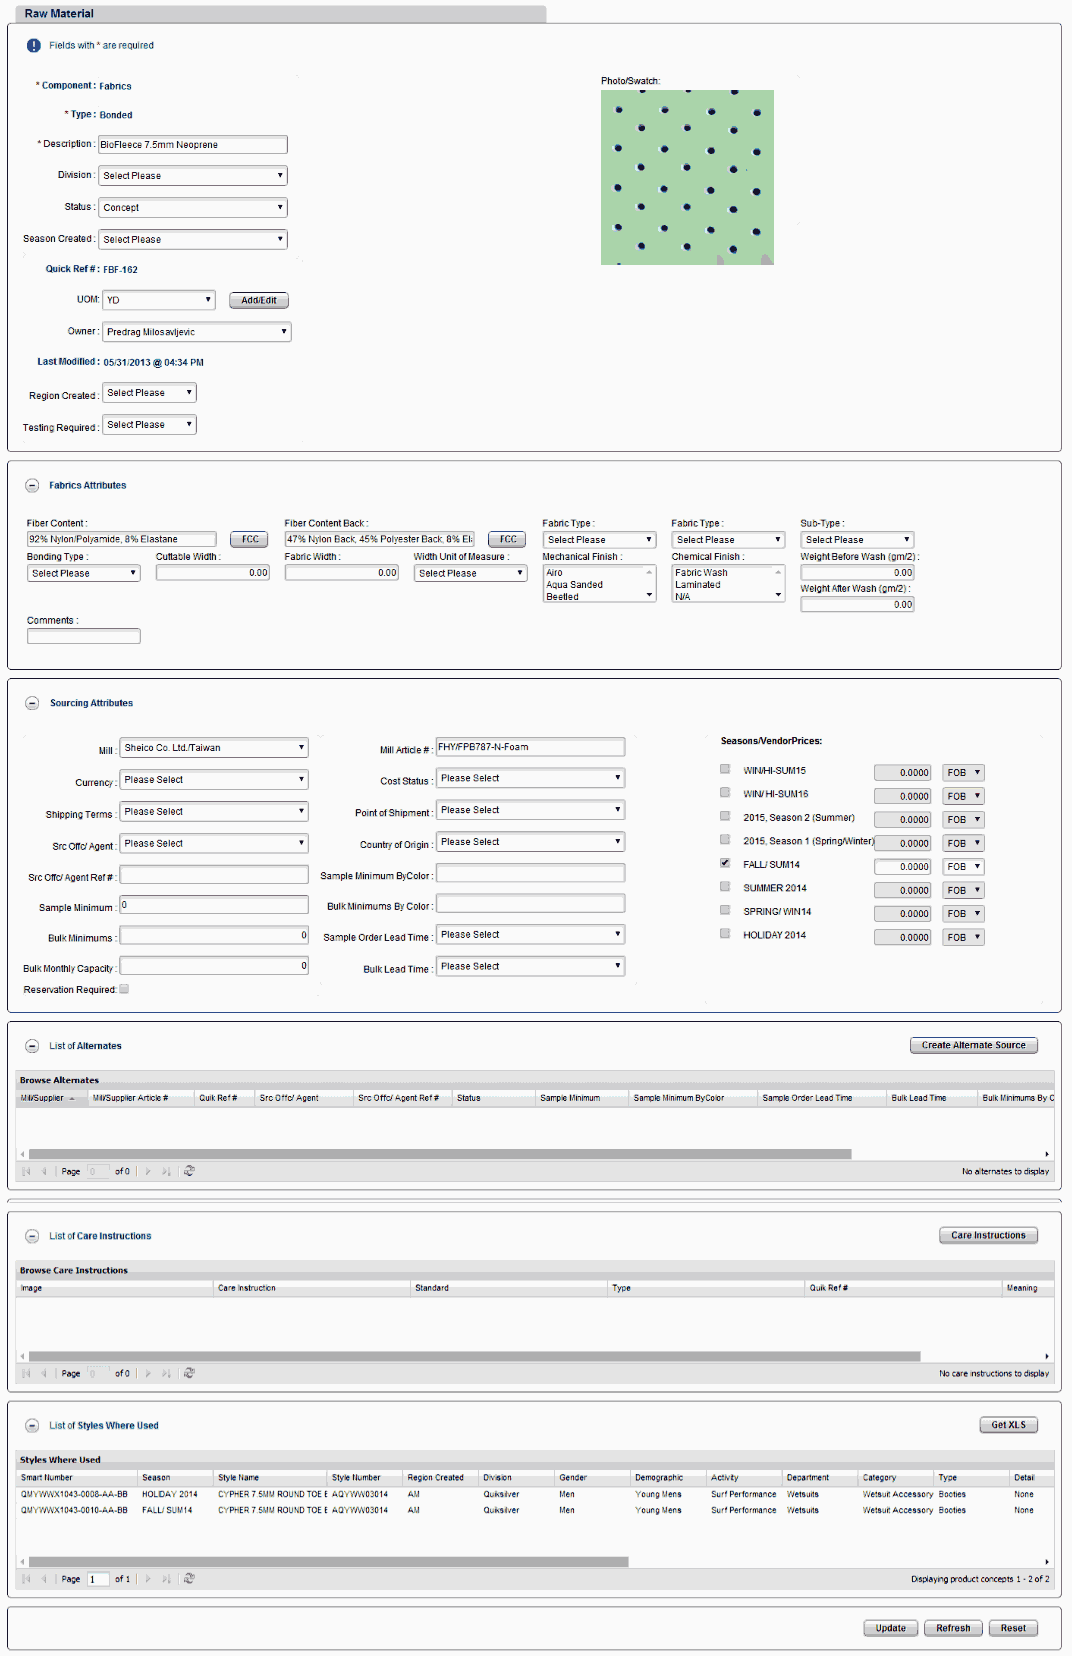This screenshot has width=1072, height=1656.
Task: Reload the Browse Care Instructions grid
Action: click(189, 1373)
